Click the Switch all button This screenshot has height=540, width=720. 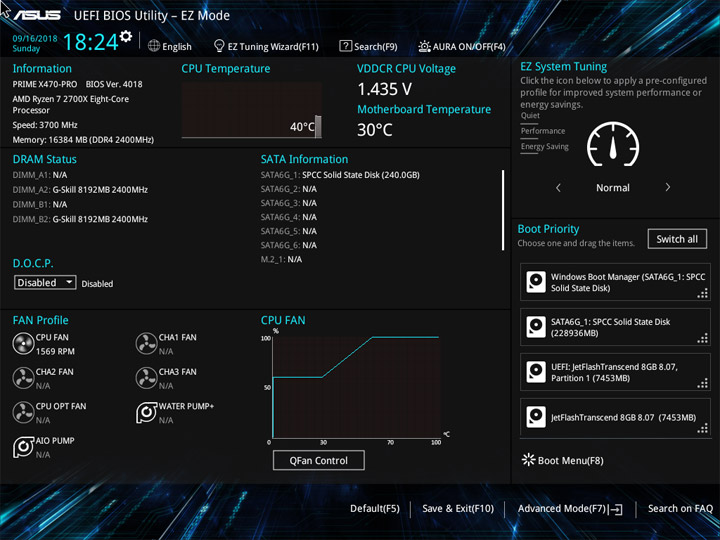(677, 239)
